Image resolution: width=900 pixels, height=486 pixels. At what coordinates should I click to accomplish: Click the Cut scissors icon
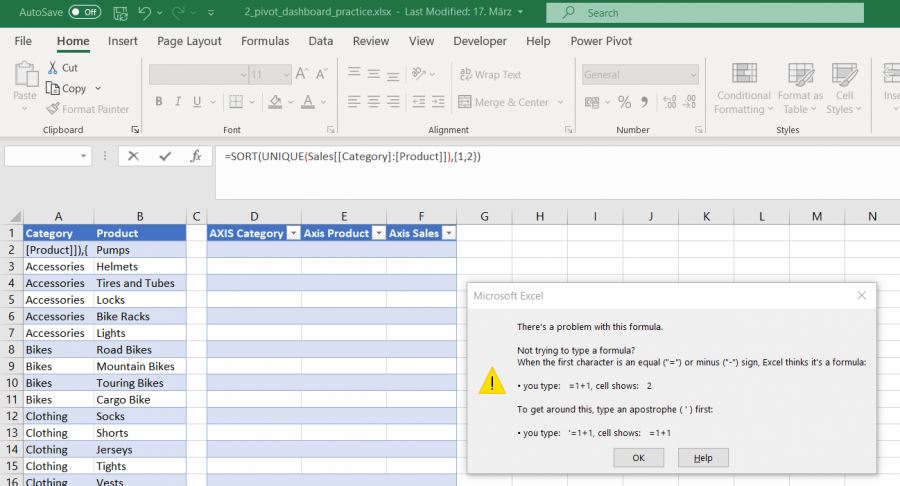pyautogui.click(x=53, y=68)
